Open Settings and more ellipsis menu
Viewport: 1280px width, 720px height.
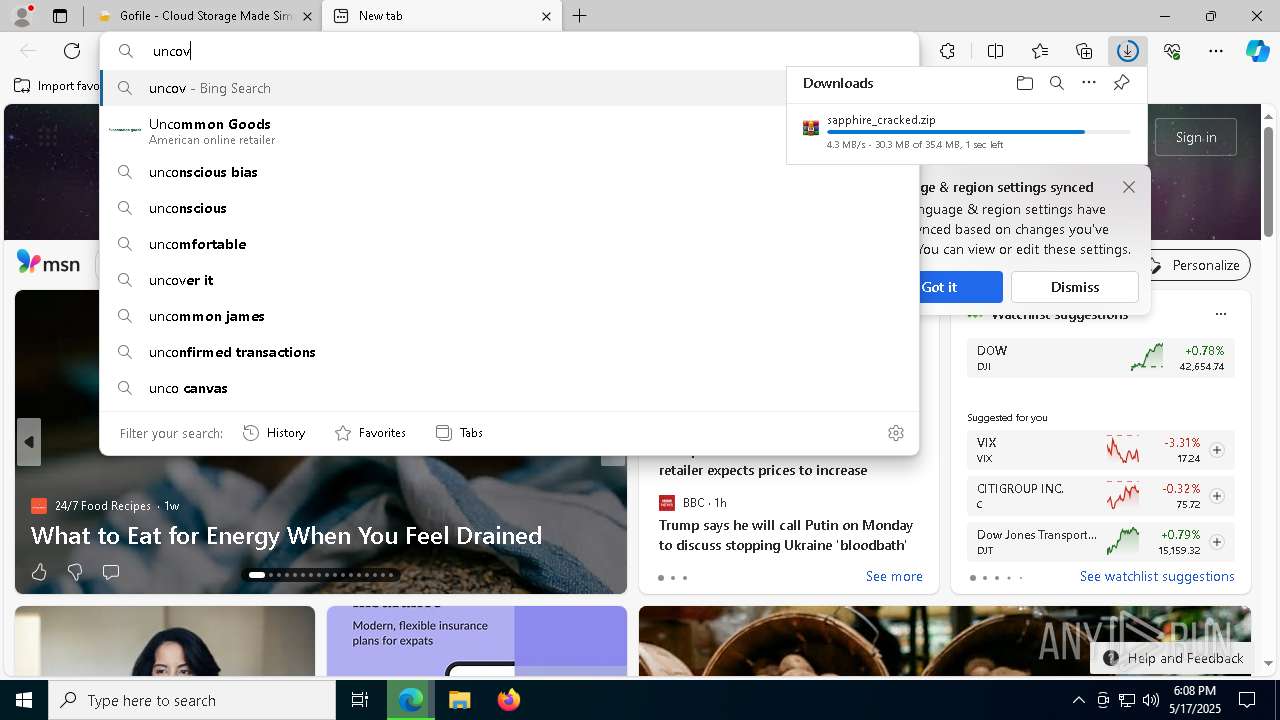tap(1216, 51)
